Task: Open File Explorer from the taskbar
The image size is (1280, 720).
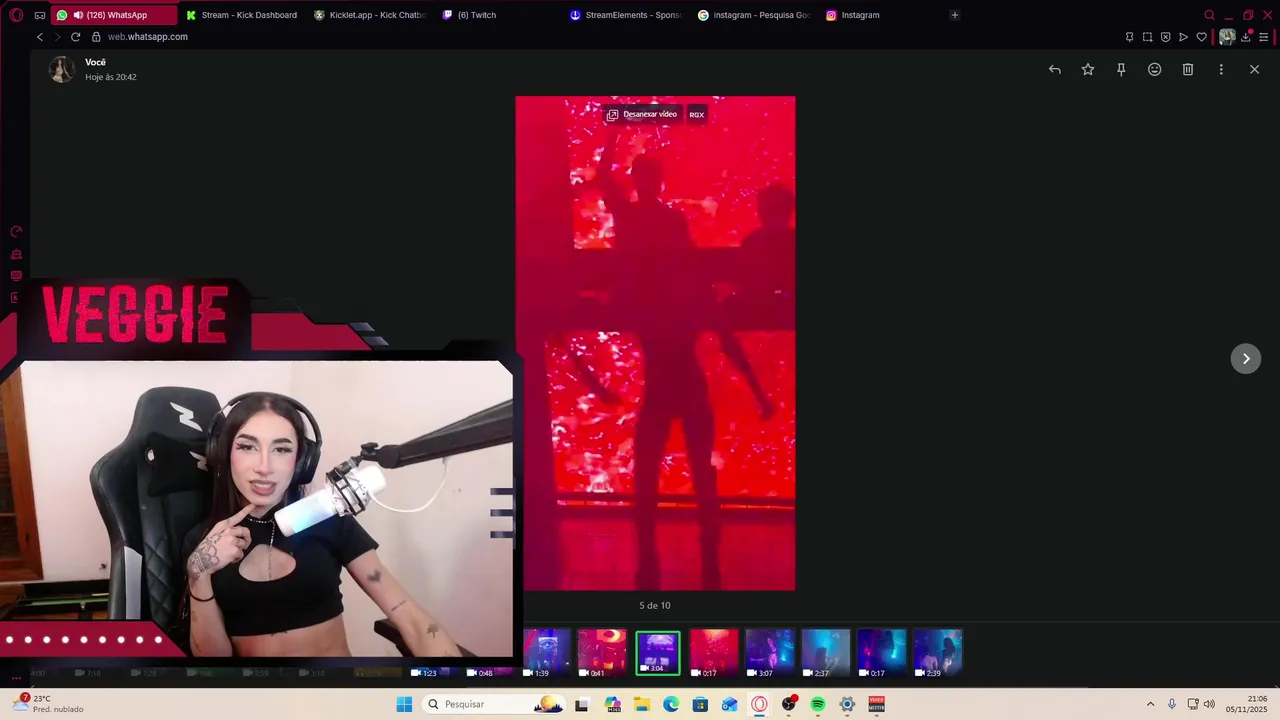Action: (642, 705)
